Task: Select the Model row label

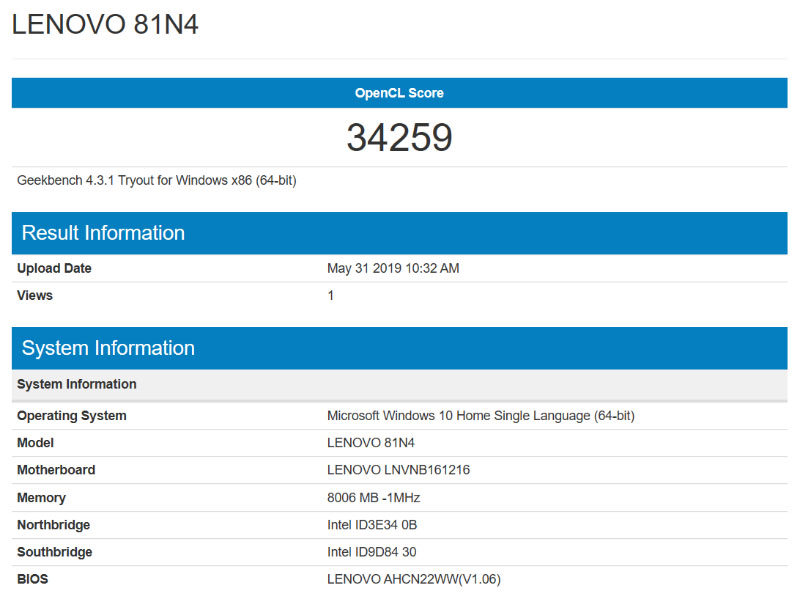Action: (x=37, y=442)
